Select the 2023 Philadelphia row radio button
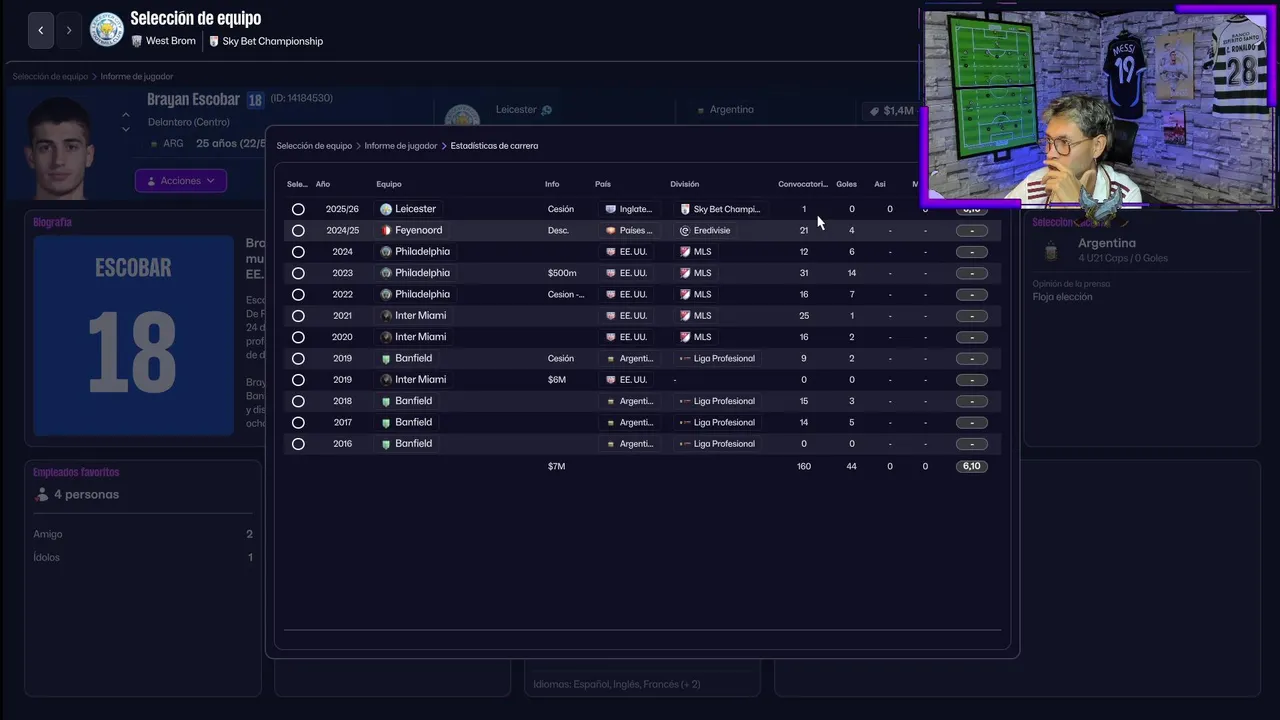Viewport: 1280px width, 720px height. point(298,273)
